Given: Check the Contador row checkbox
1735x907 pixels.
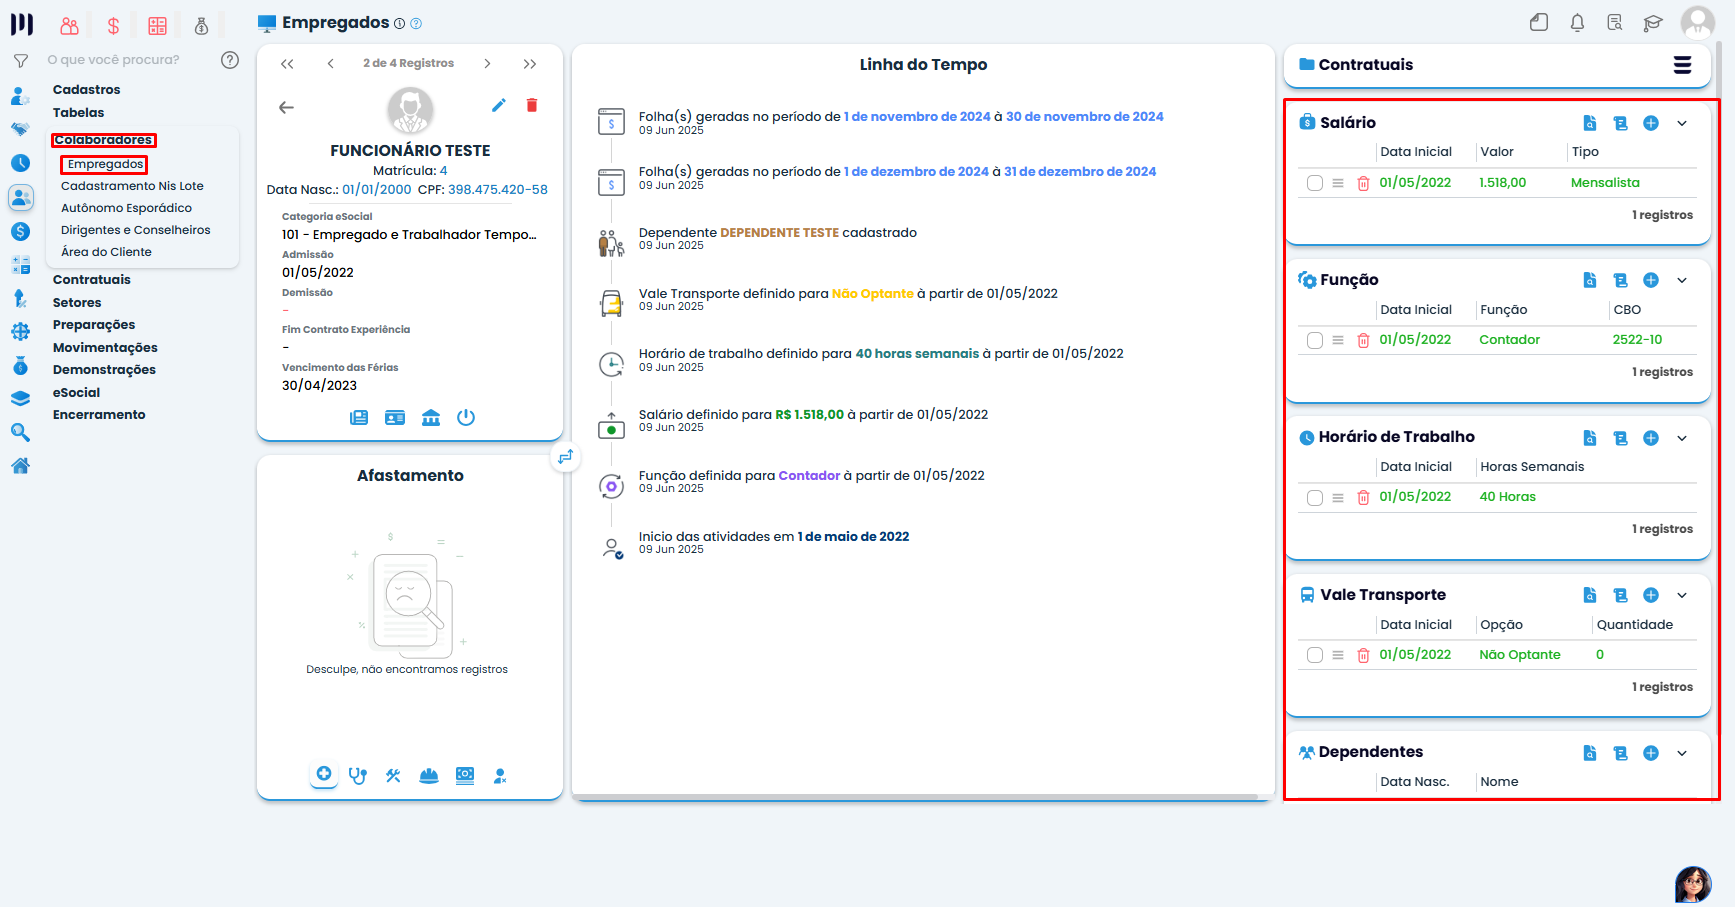Looking at the screenshot, I should pyautogui.click(x=1315, y=340).
